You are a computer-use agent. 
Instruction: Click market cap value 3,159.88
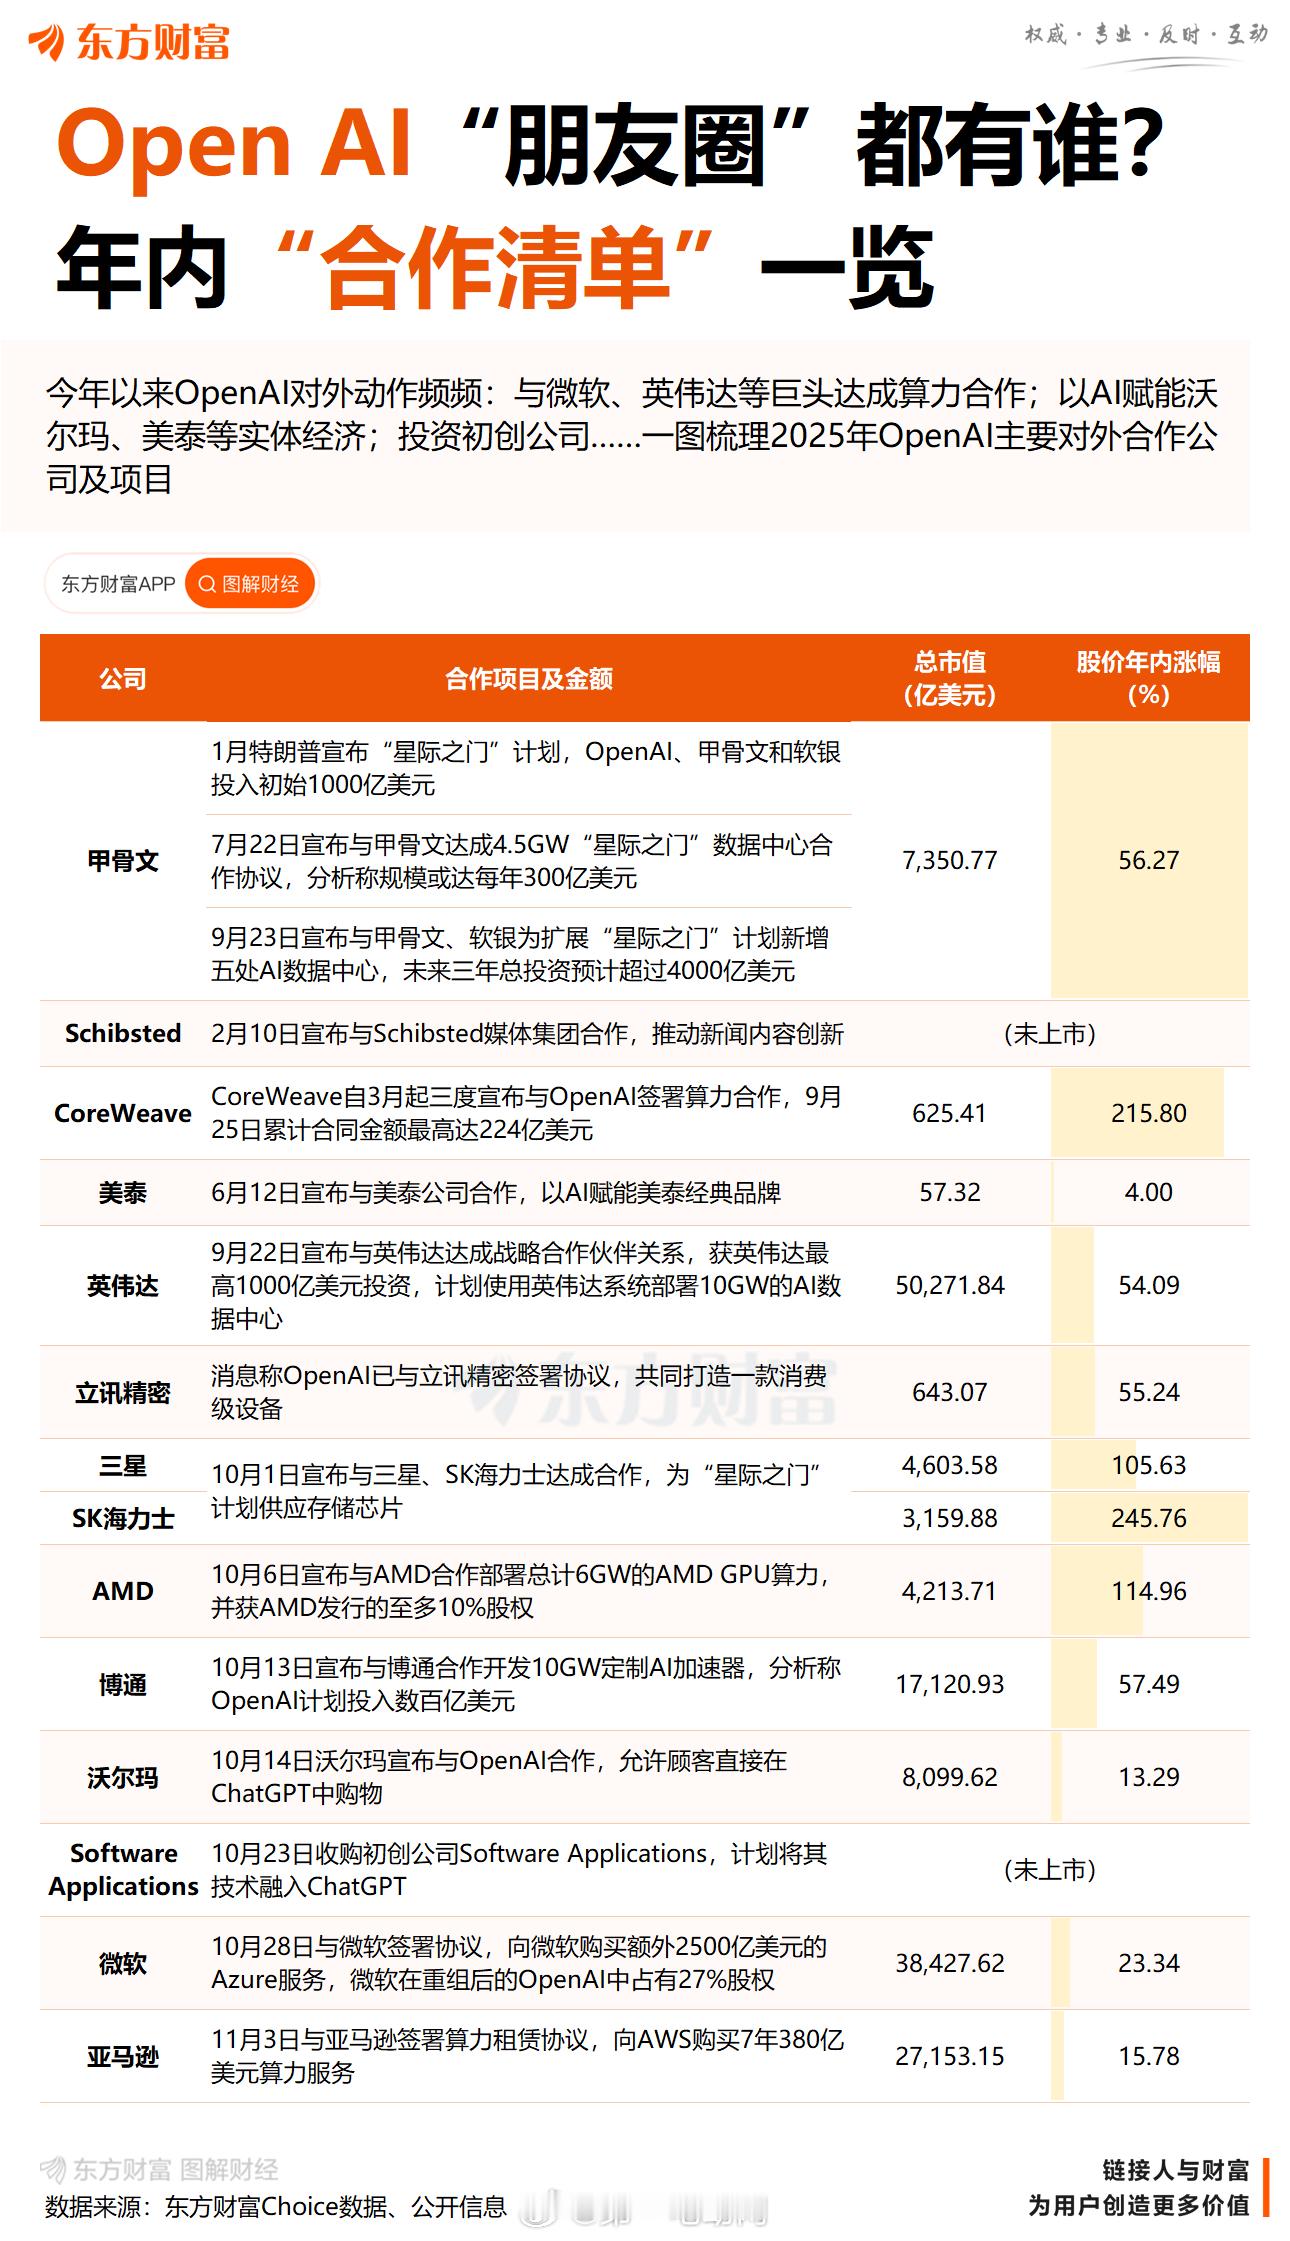[950, 1518]
